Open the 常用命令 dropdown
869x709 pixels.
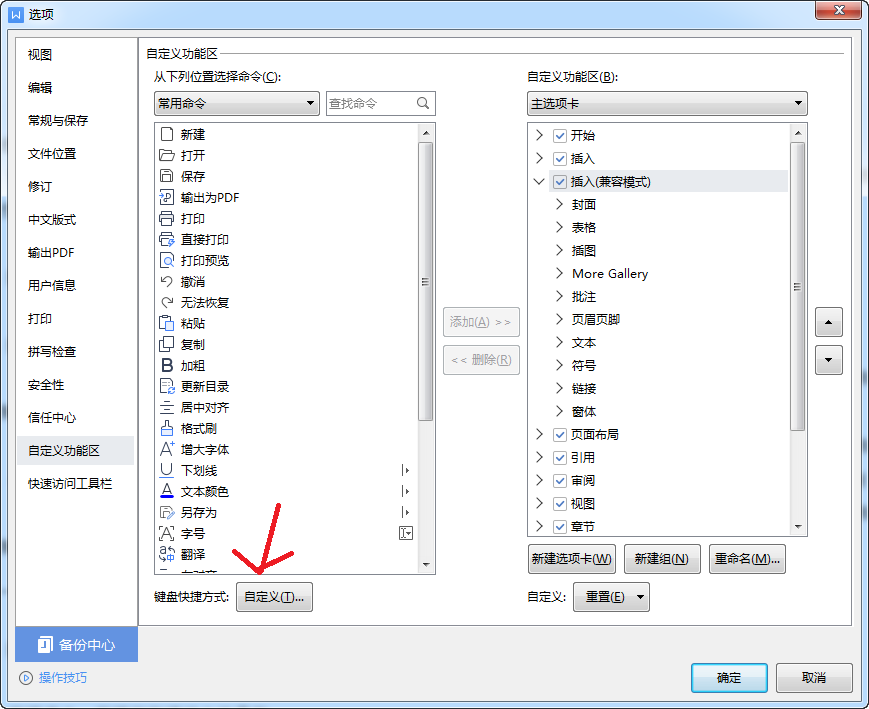pyautogui.click(x=237, y=103)
